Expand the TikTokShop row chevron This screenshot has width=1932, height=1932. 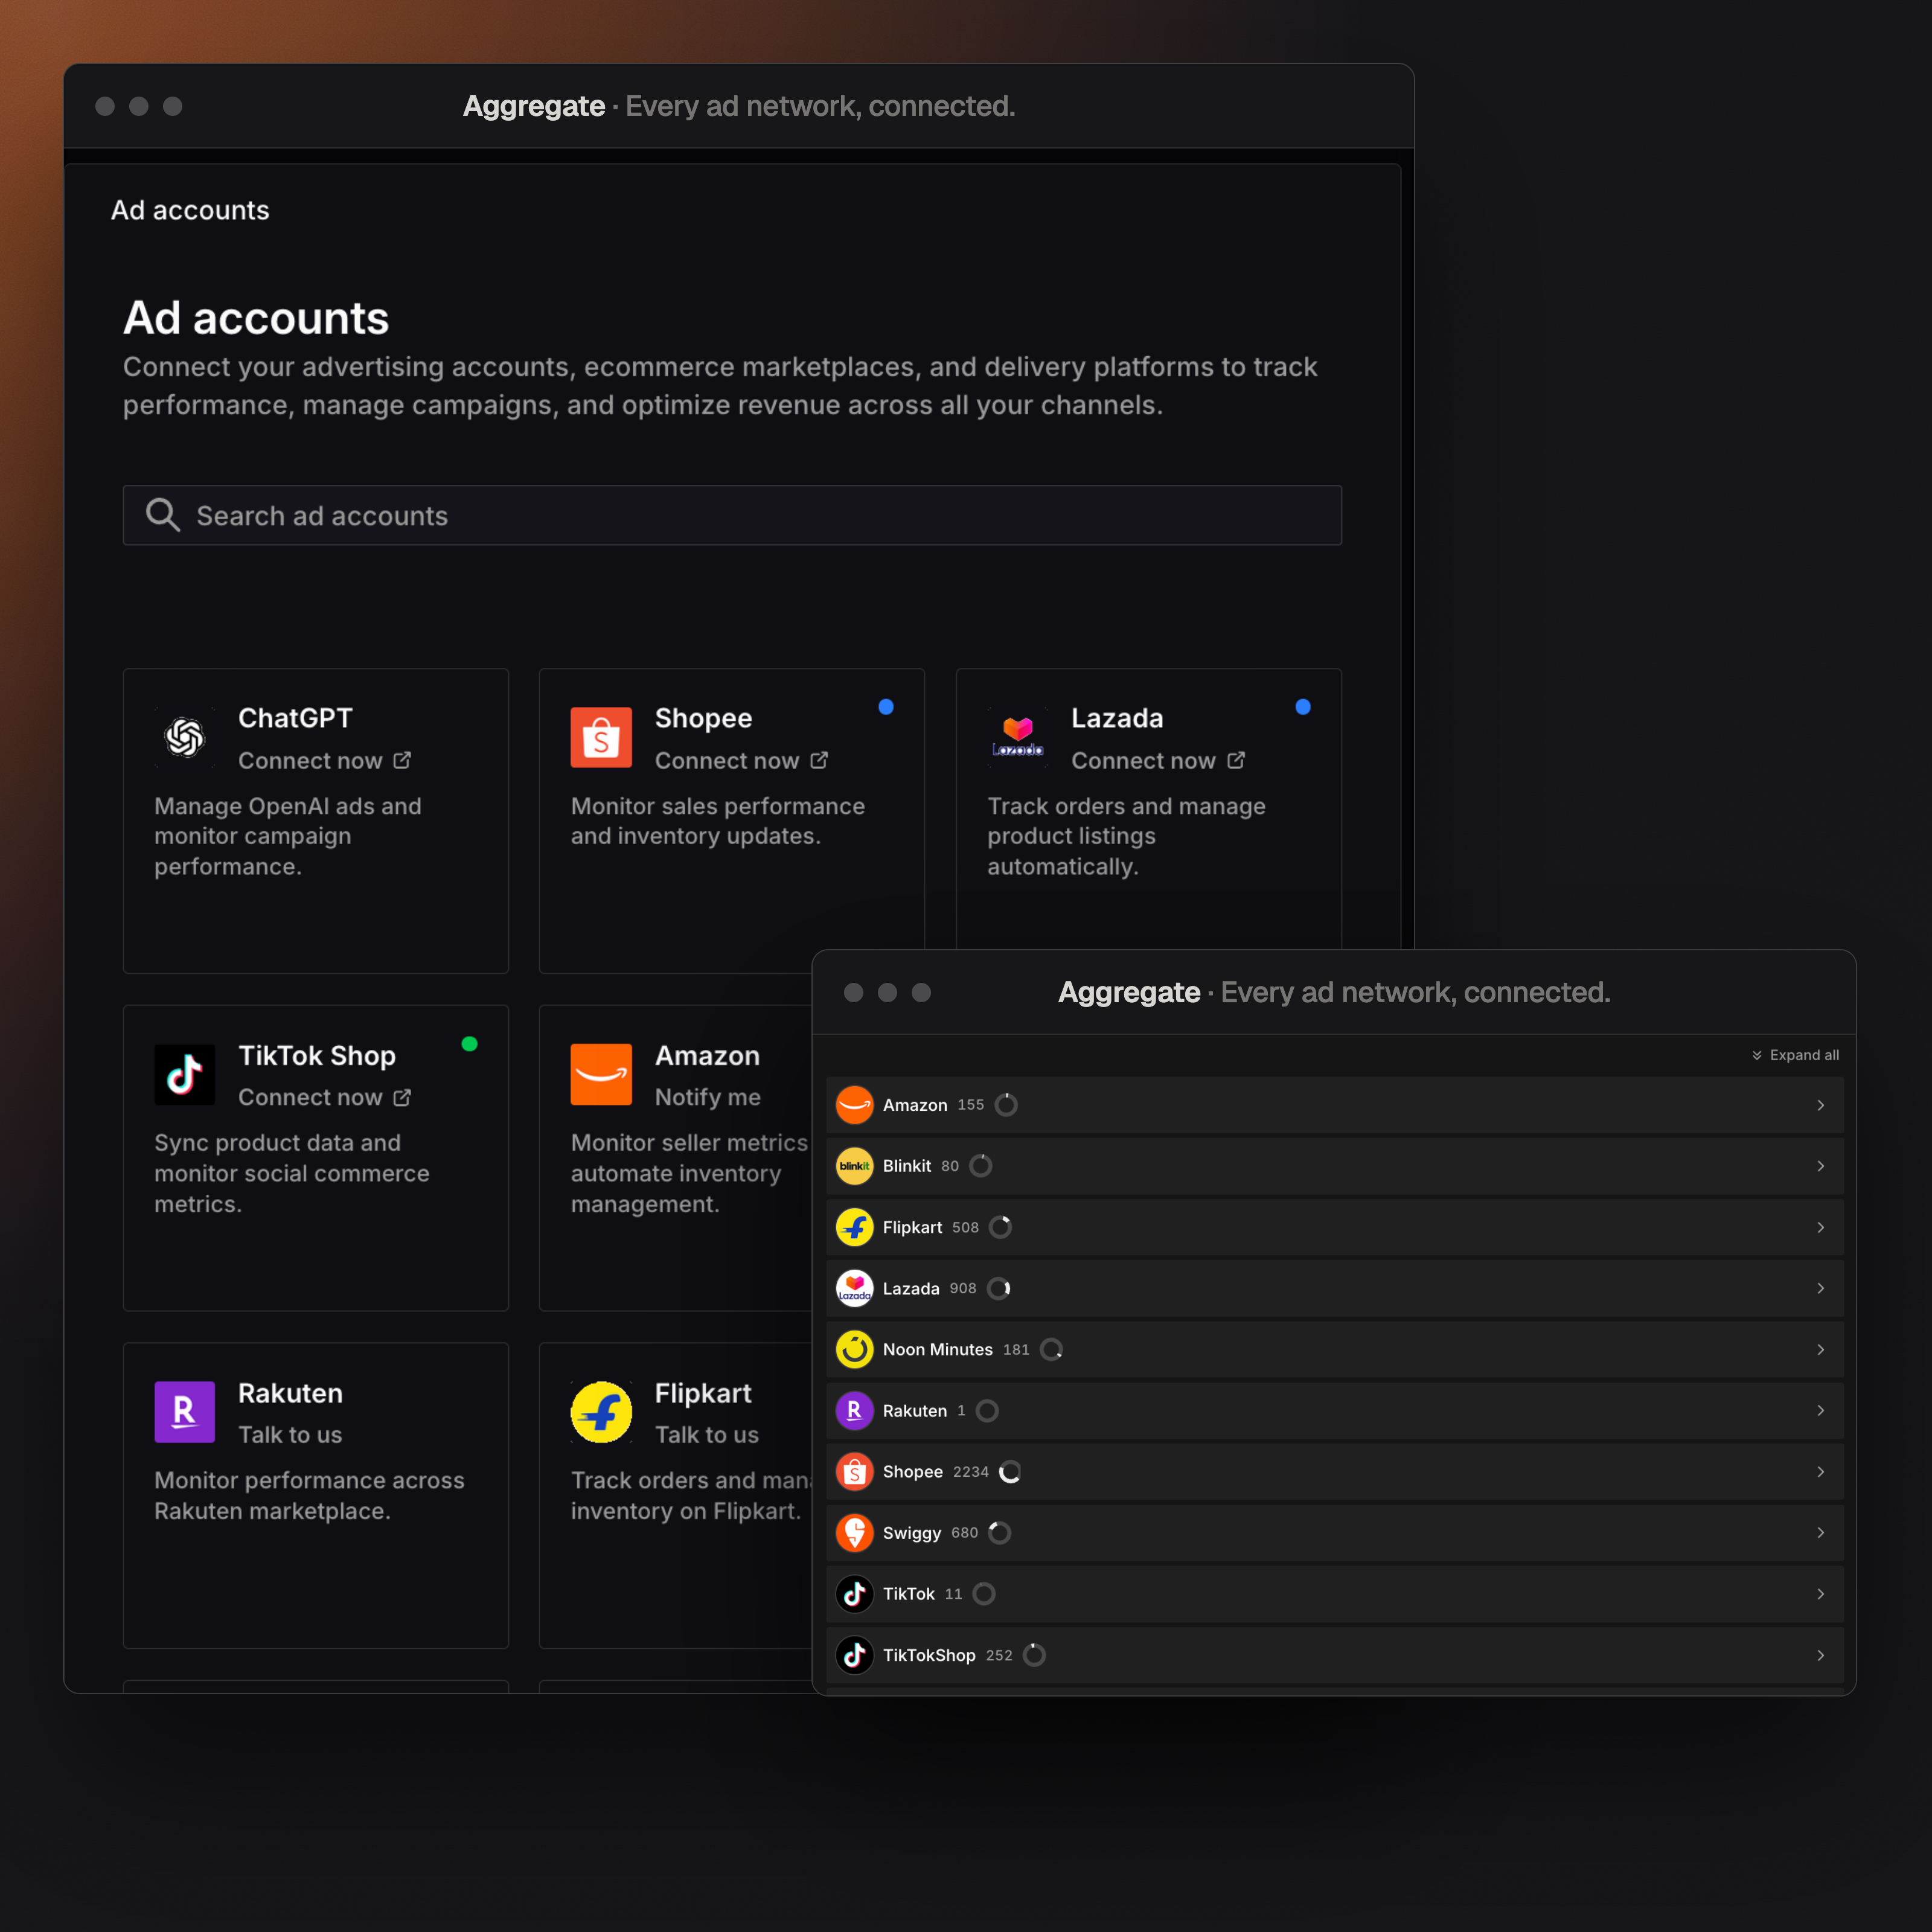click(1820, 1655)
